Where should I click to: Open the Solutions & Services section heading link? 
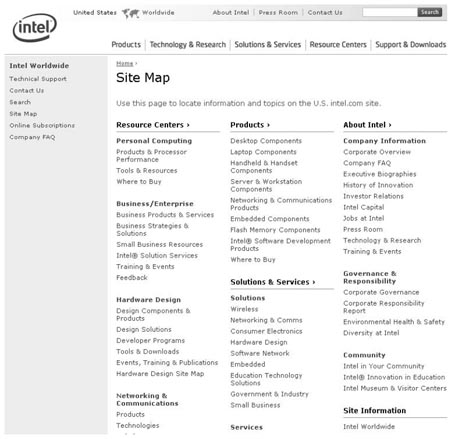pyautogui.click(x=273, y=282)
